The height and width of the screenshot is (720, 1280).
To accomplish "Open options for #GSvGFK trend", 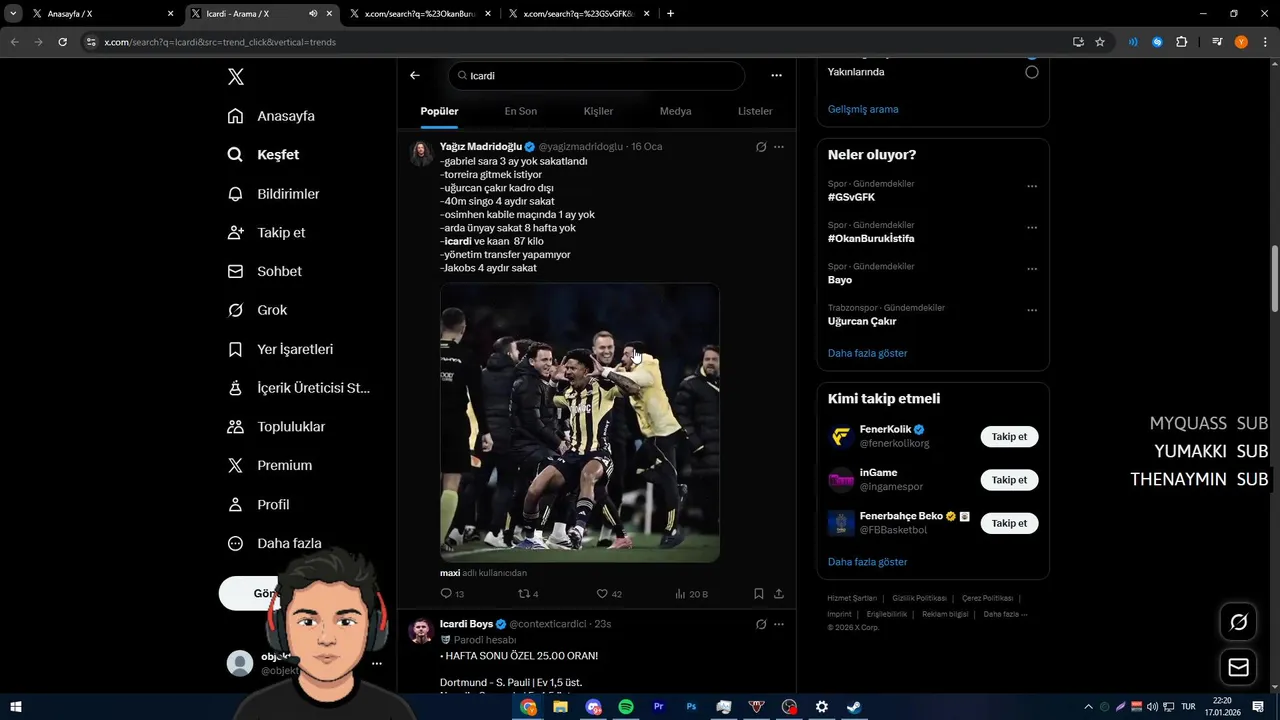I will click(1032, 186).
